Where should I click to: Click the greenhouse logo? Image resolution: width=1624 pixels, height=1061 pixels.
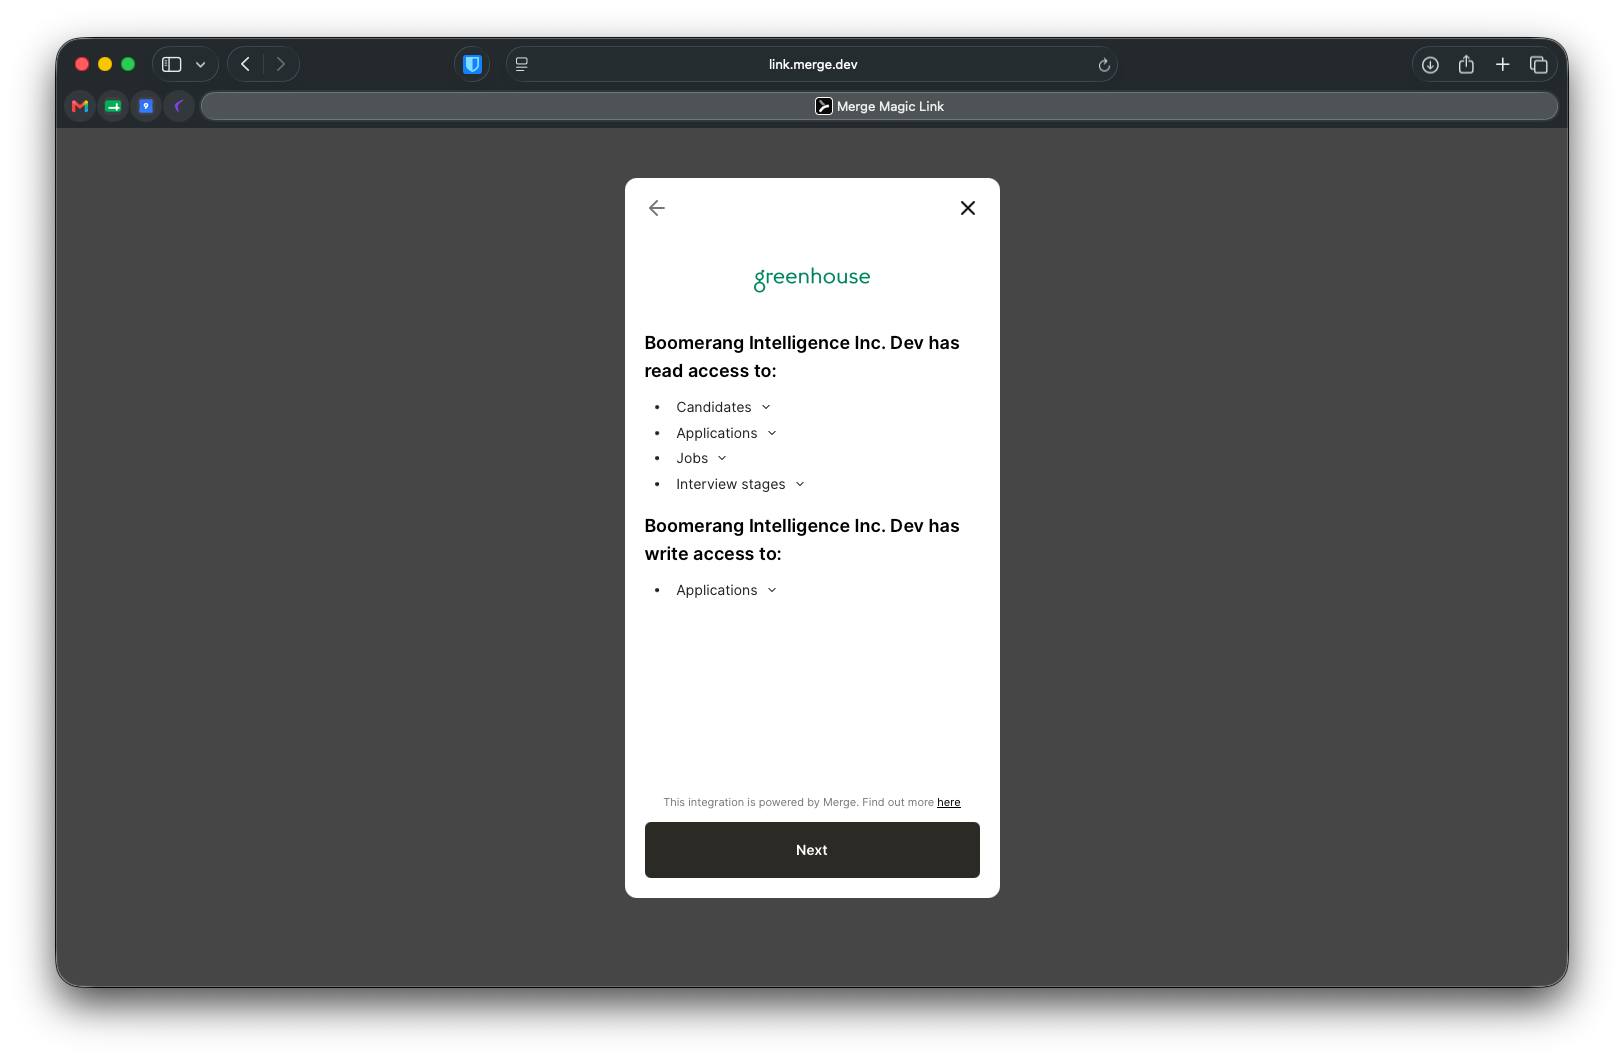click(812, 278)
